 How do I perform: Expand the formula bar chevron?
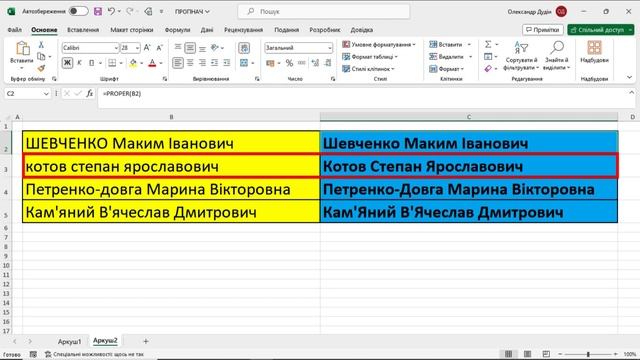631,93
